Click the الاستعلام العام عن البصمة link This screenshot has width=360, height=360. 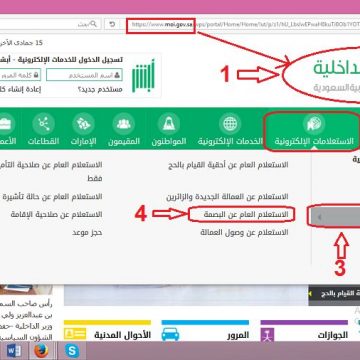tap(246, 214)
